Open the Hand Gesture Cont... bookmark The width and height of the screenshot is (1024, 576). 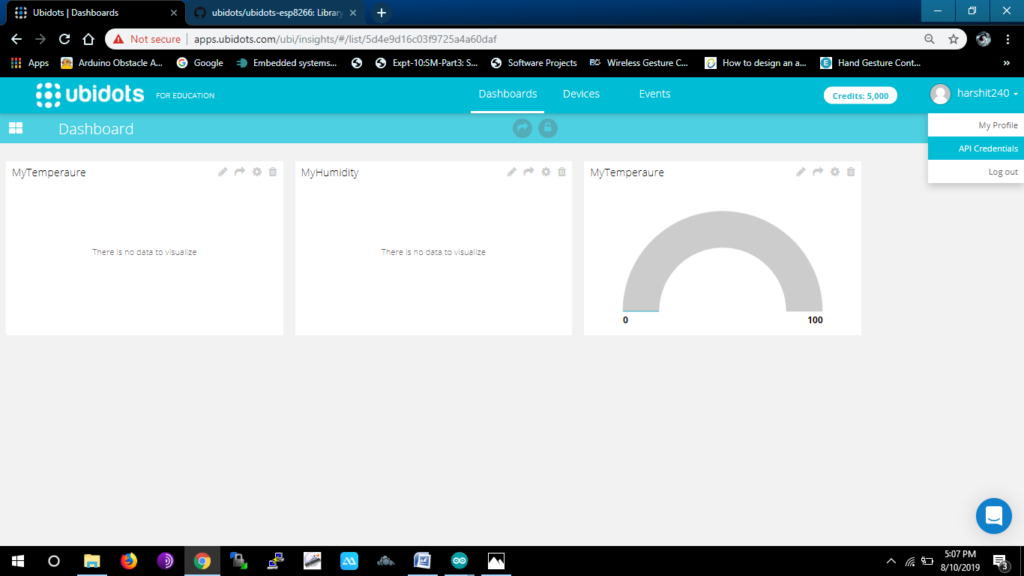click(871, 63)
